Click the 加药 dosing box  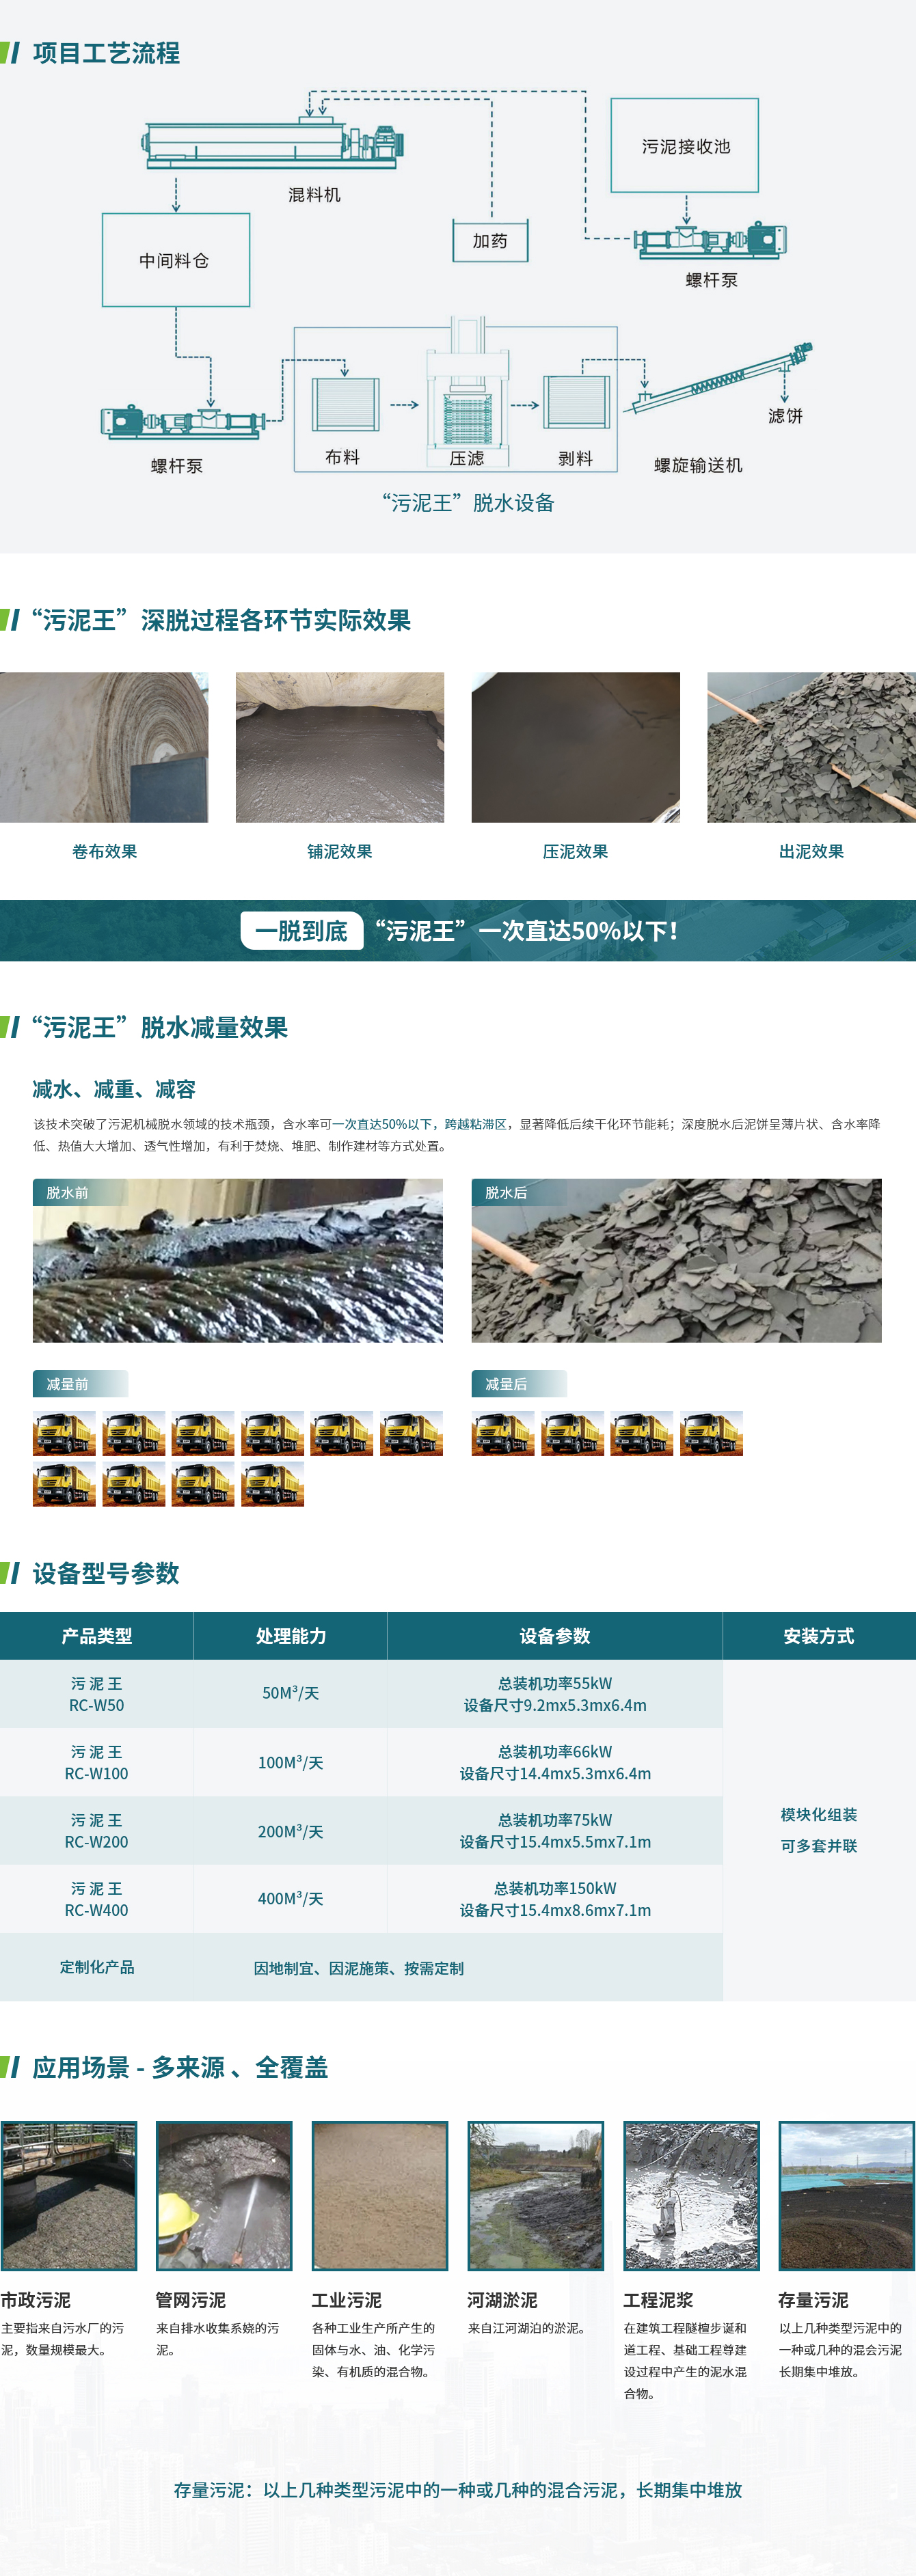(490, 241)
